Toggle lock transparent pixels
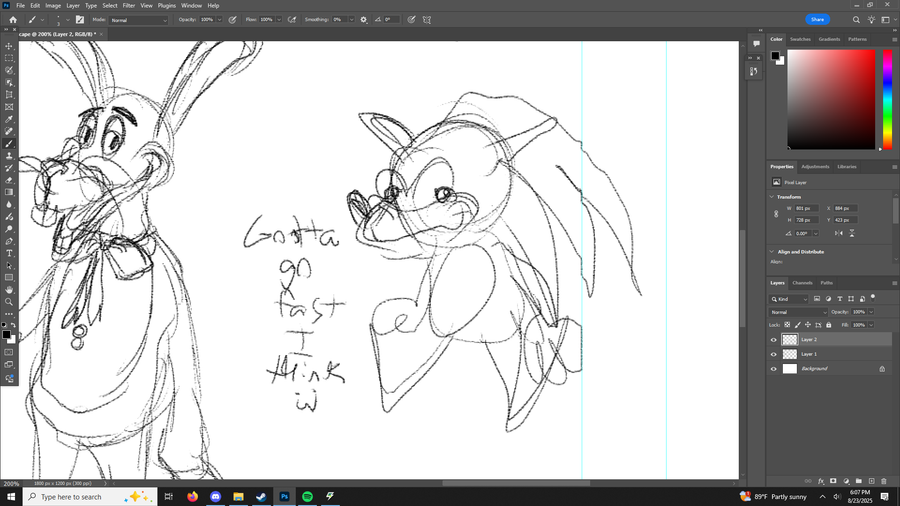900x506 pixels. pos(788,325)
